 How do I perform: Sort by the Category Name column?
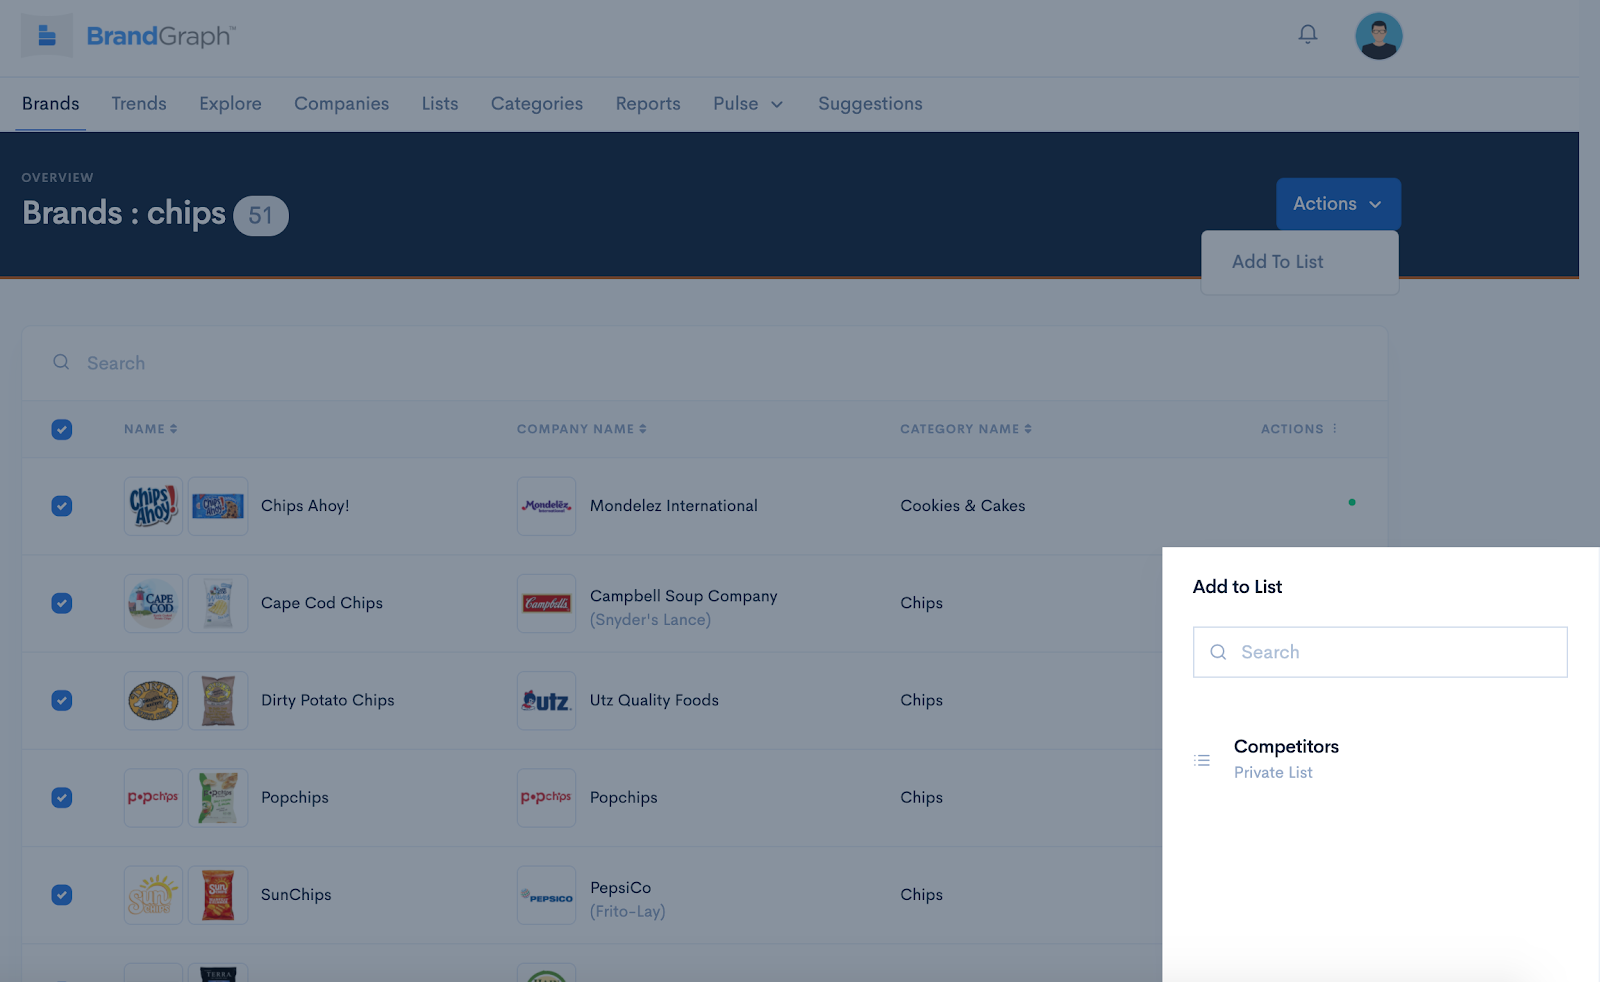click(x=966, y=429)
